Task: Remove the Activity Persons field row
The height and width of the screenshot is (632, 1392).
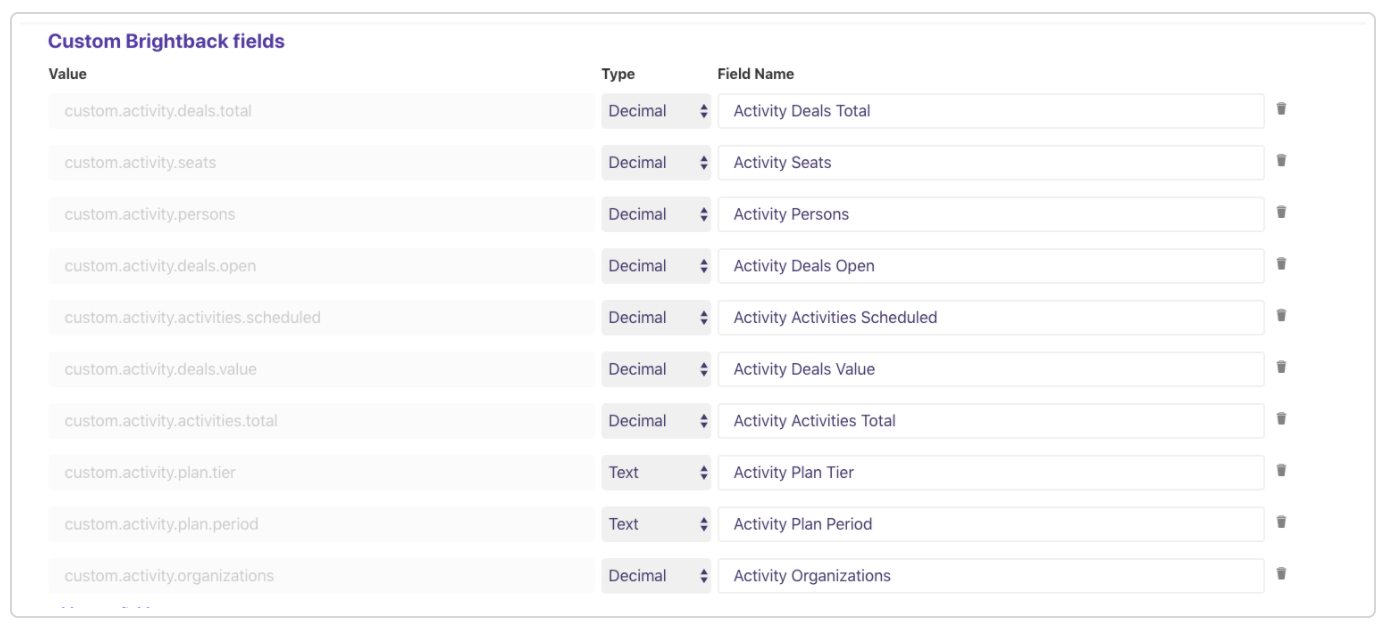Action: (1281, 213)
